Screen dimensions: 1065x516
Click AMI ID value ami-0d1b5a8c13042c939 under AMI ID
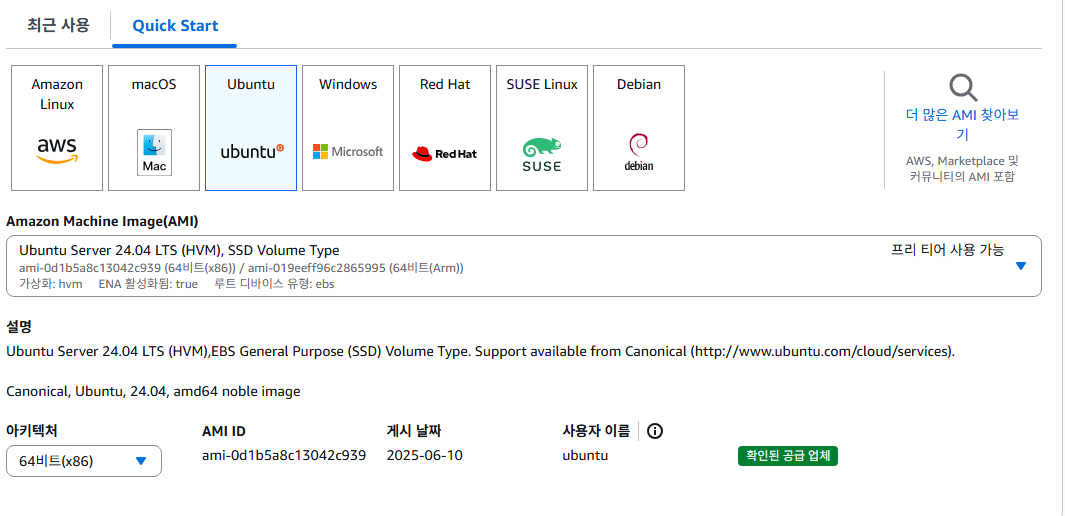[284, 455]
